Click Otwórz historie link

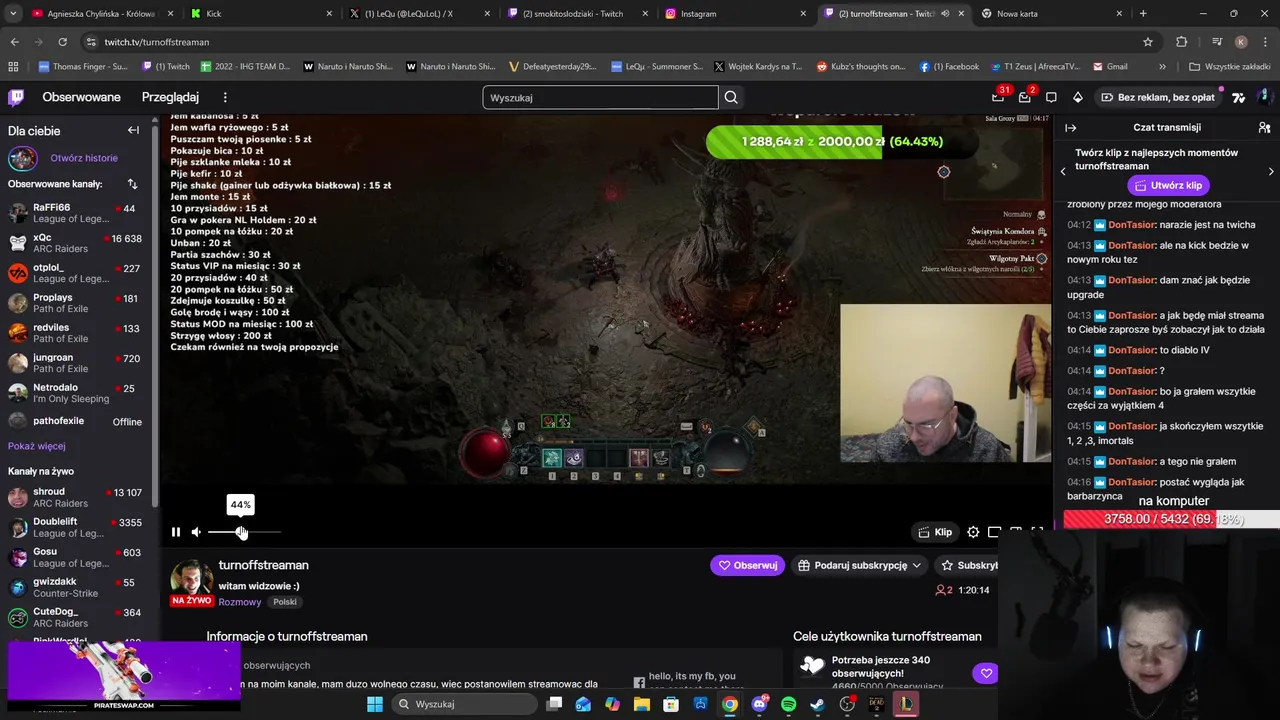coord(84,158)
